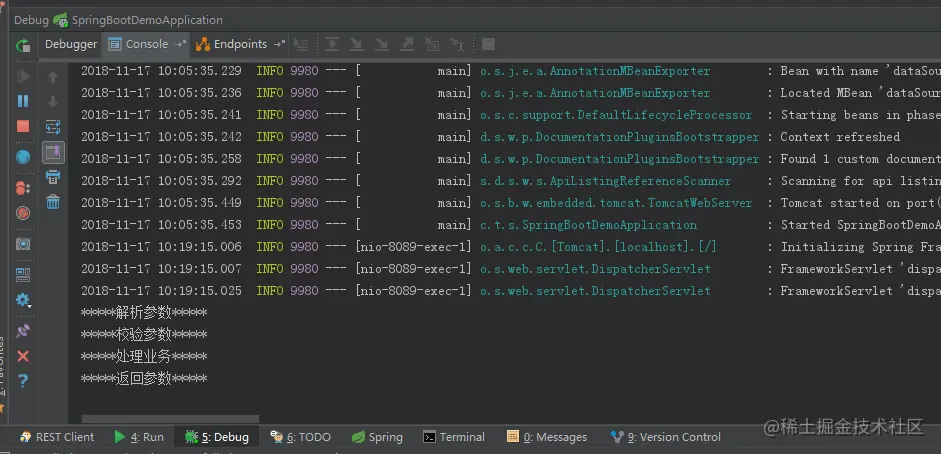Select the SpringBootDemoApplication debug session tab

[x=138, y=20]
